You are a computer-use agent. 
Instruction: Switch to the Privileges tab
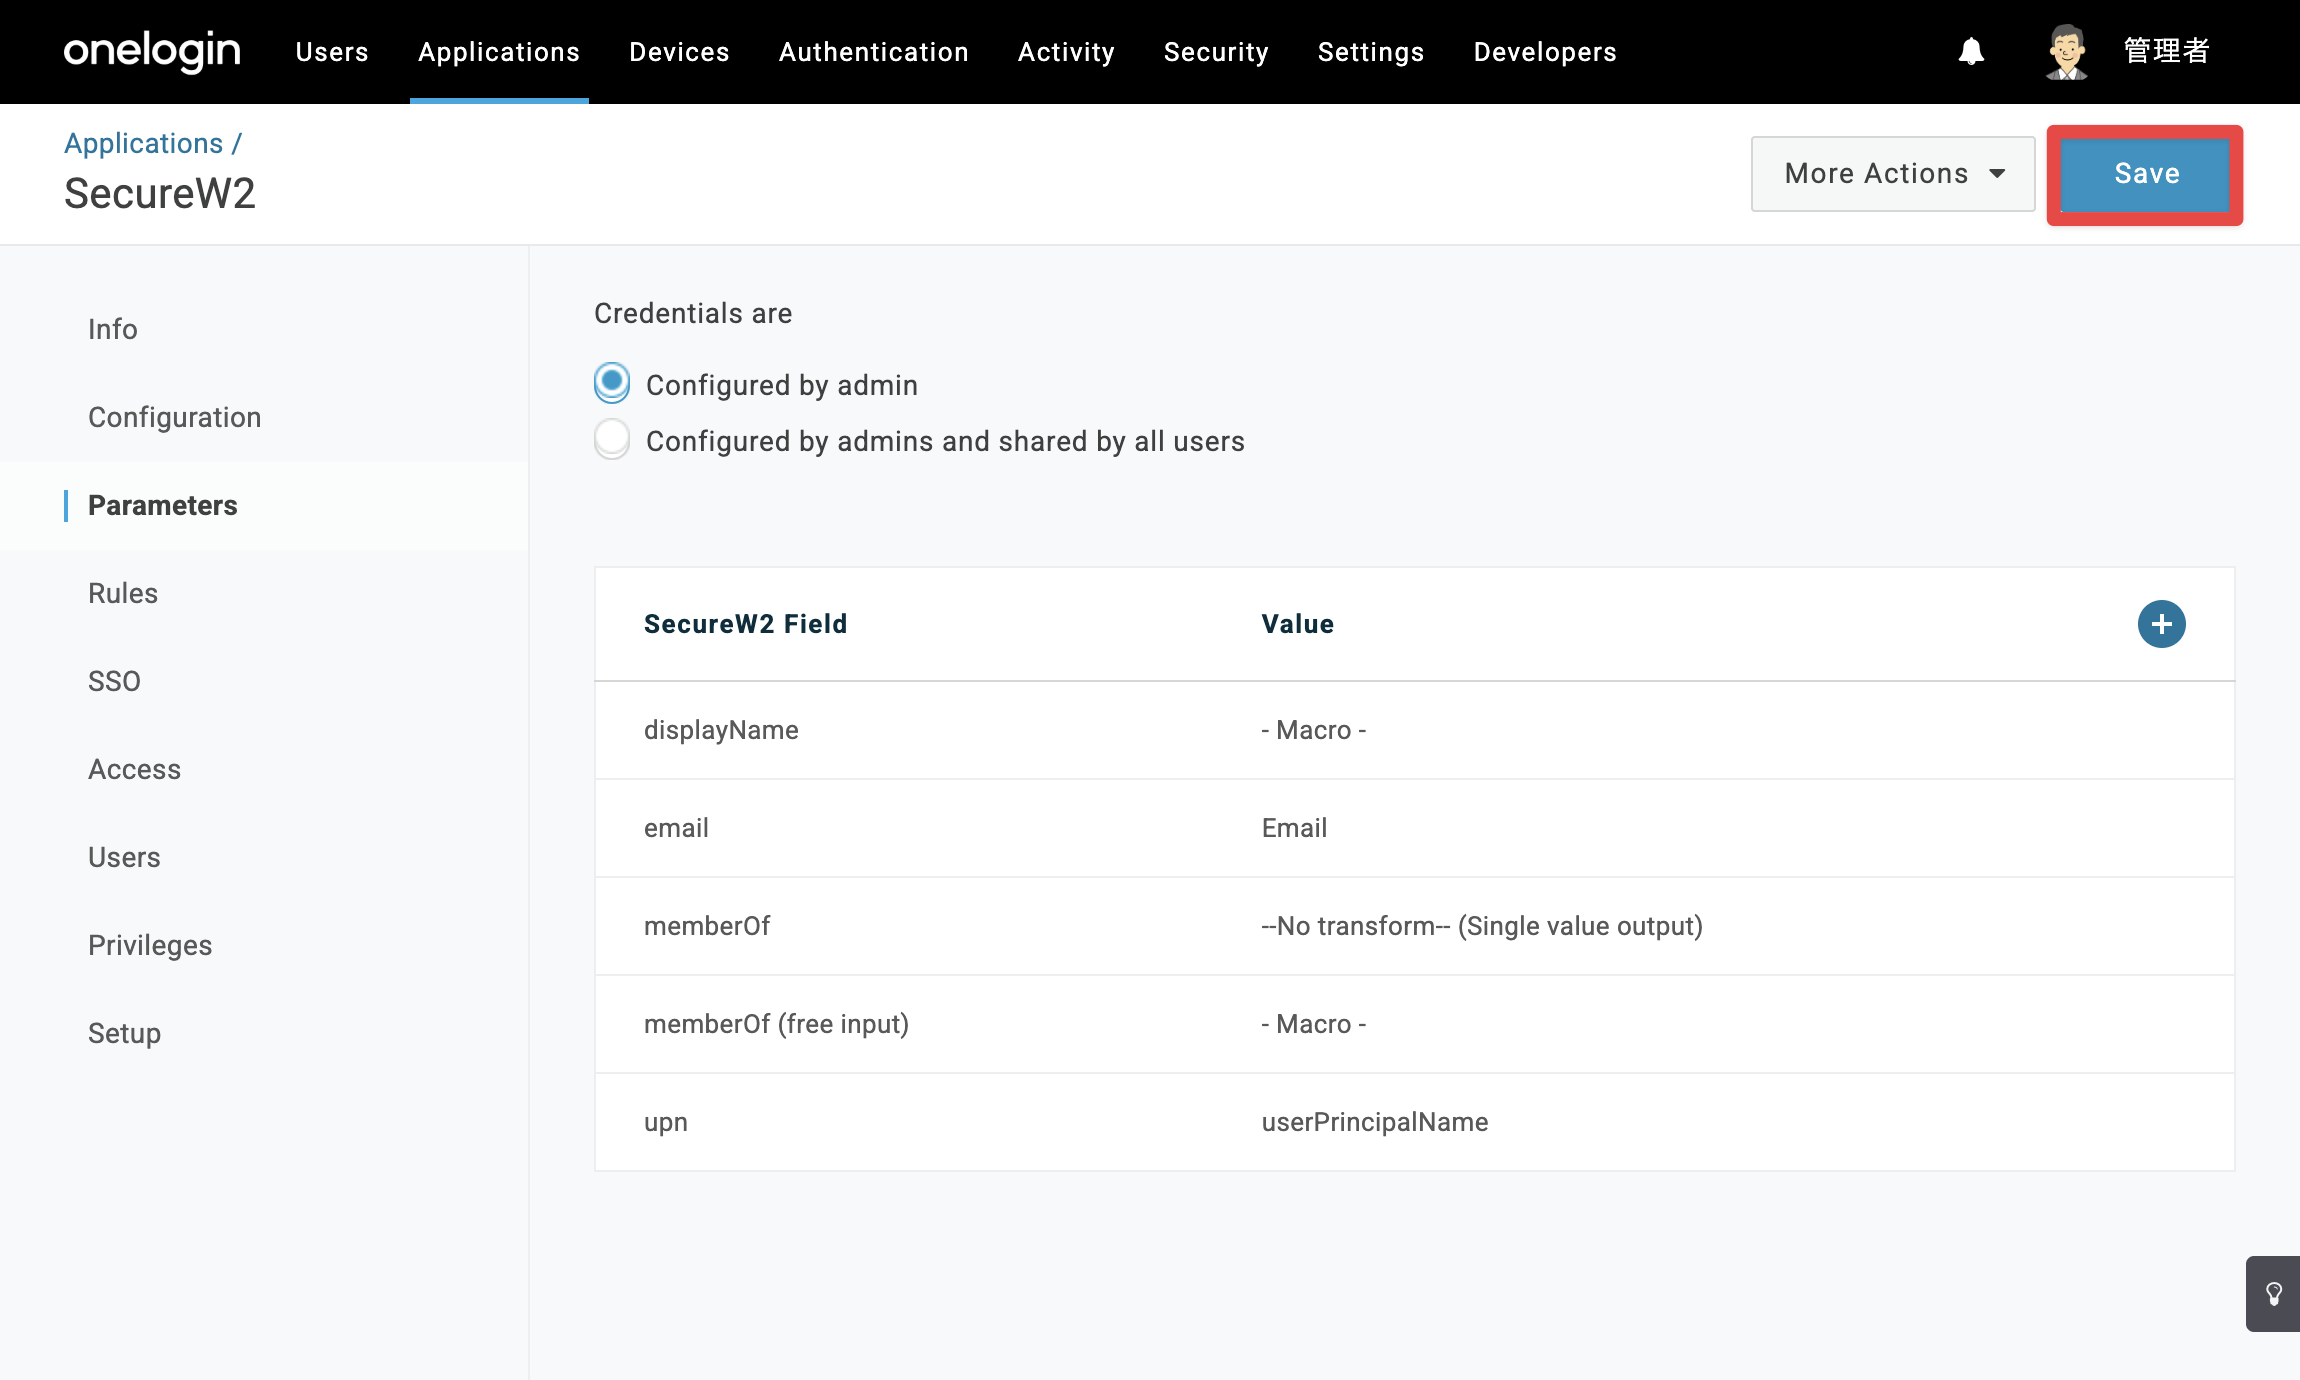(x=150, y=945)
